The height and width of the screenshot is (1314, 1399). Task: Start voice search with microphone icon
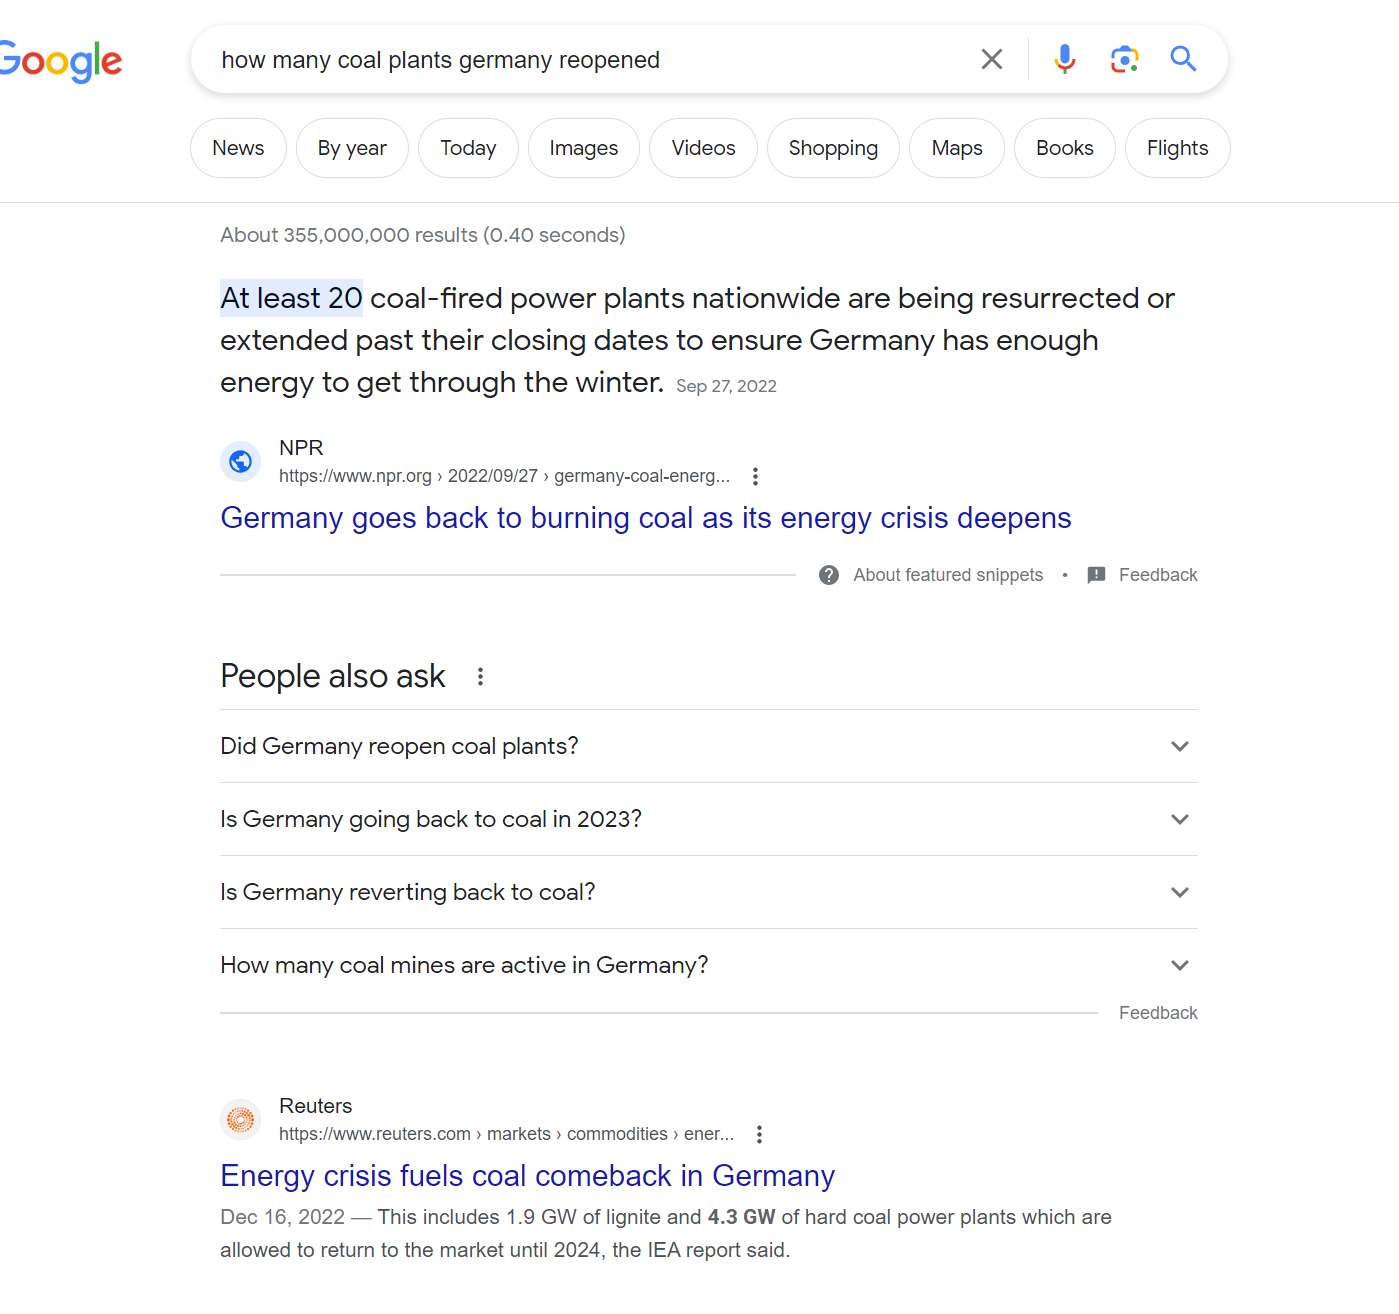[1065, 60]
